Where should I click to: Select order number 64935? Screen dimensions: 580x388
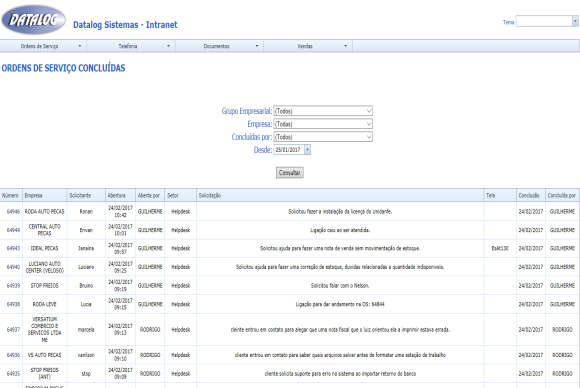click(x=13, y=374)
